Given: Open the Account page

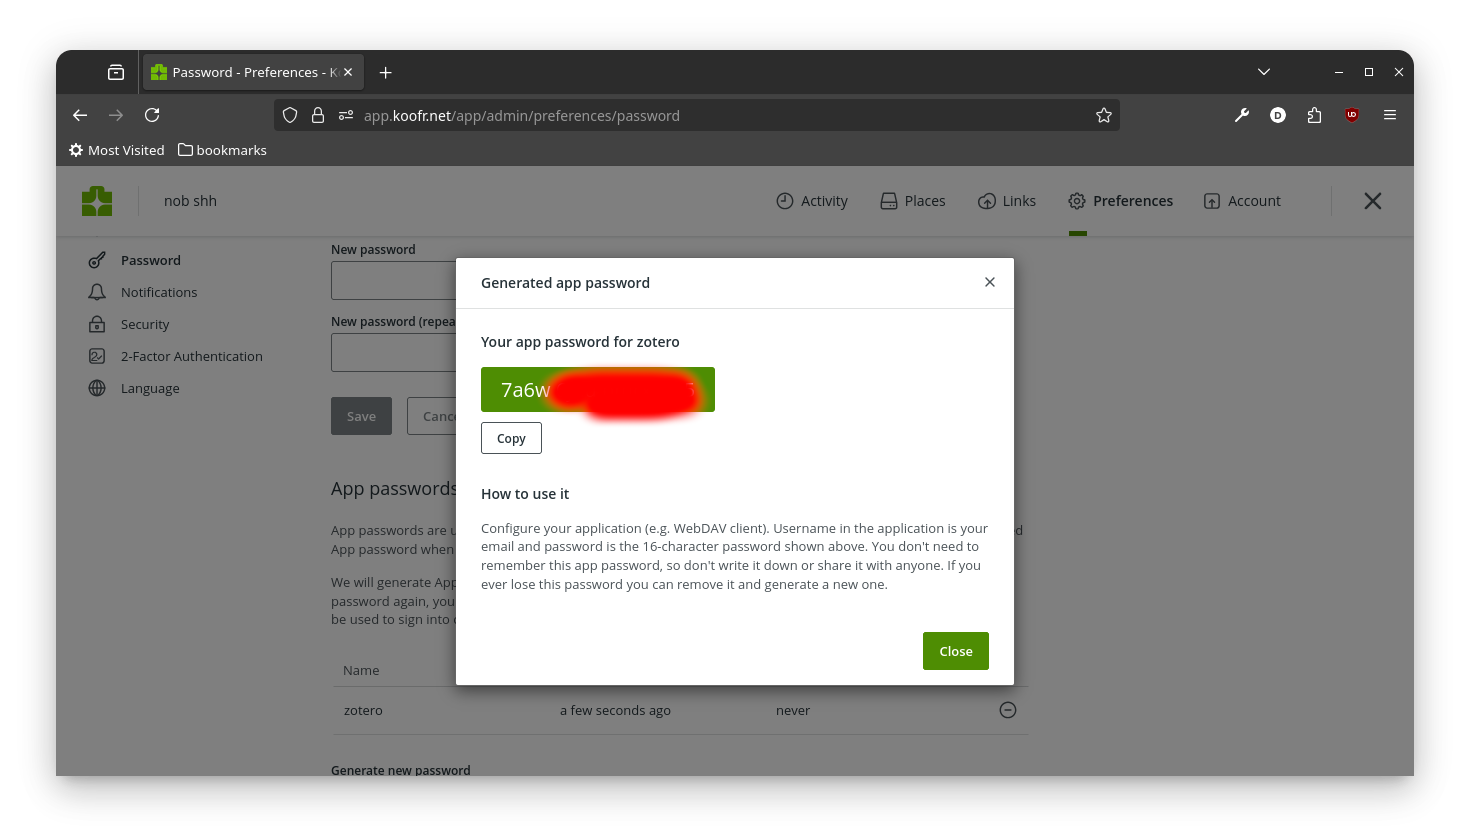Looking at the screenshot, I should point(1242,201).
